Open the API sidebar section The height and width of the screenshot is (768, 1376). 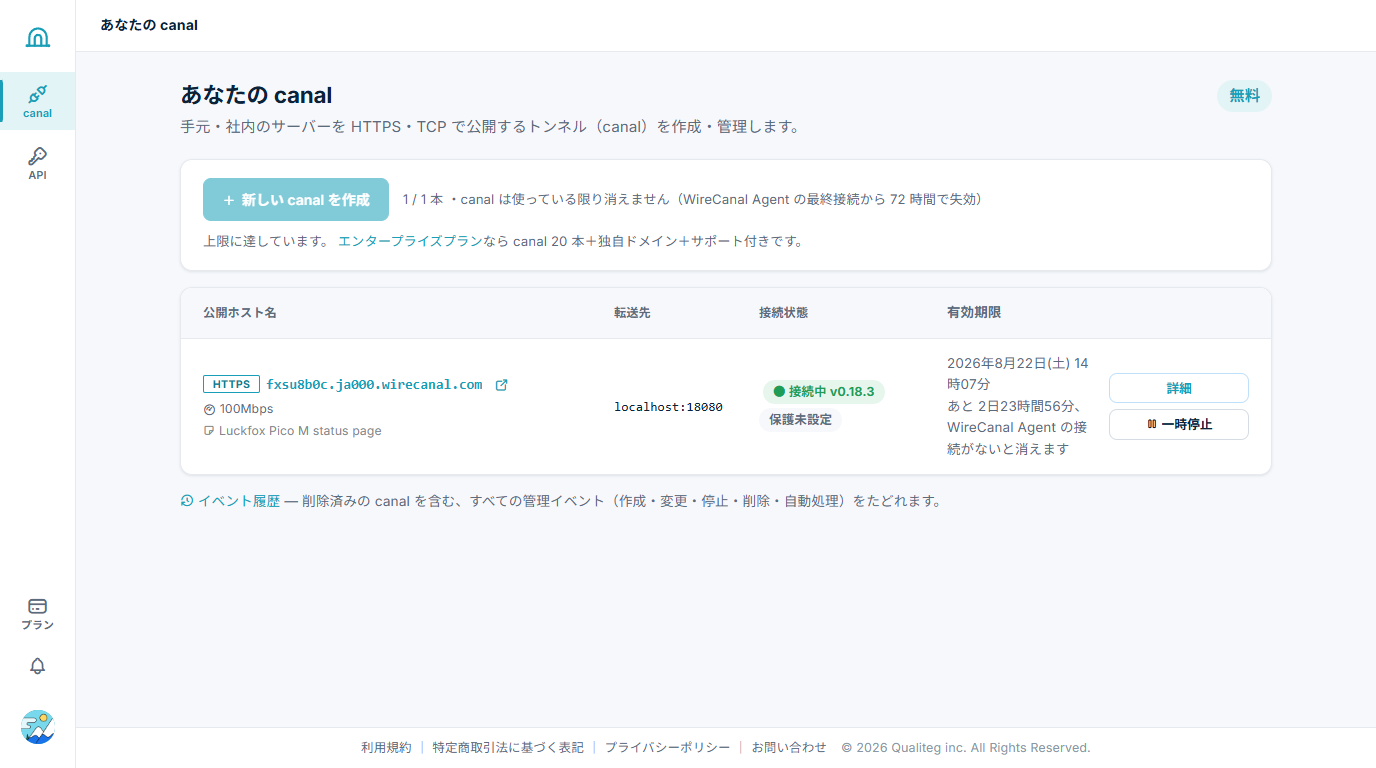pos(38,163)
